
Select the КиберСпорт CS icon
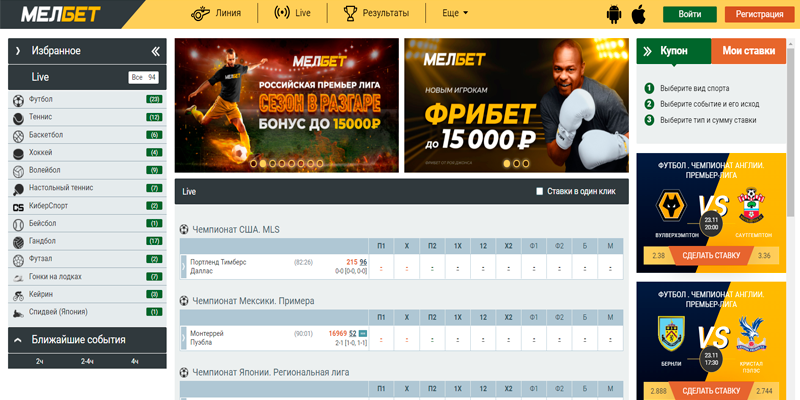[18, 207]
